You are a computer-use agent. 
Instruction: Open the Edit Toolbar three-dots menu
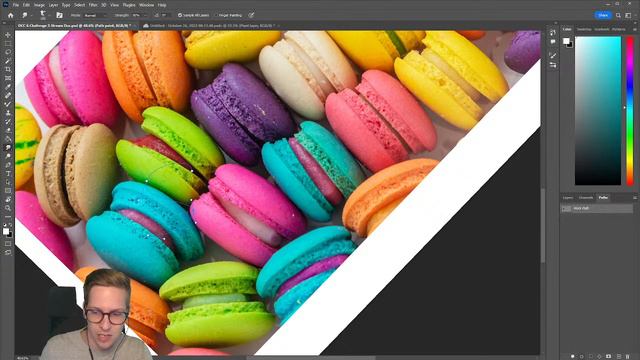pyautogui.click(x=8, y=216)
